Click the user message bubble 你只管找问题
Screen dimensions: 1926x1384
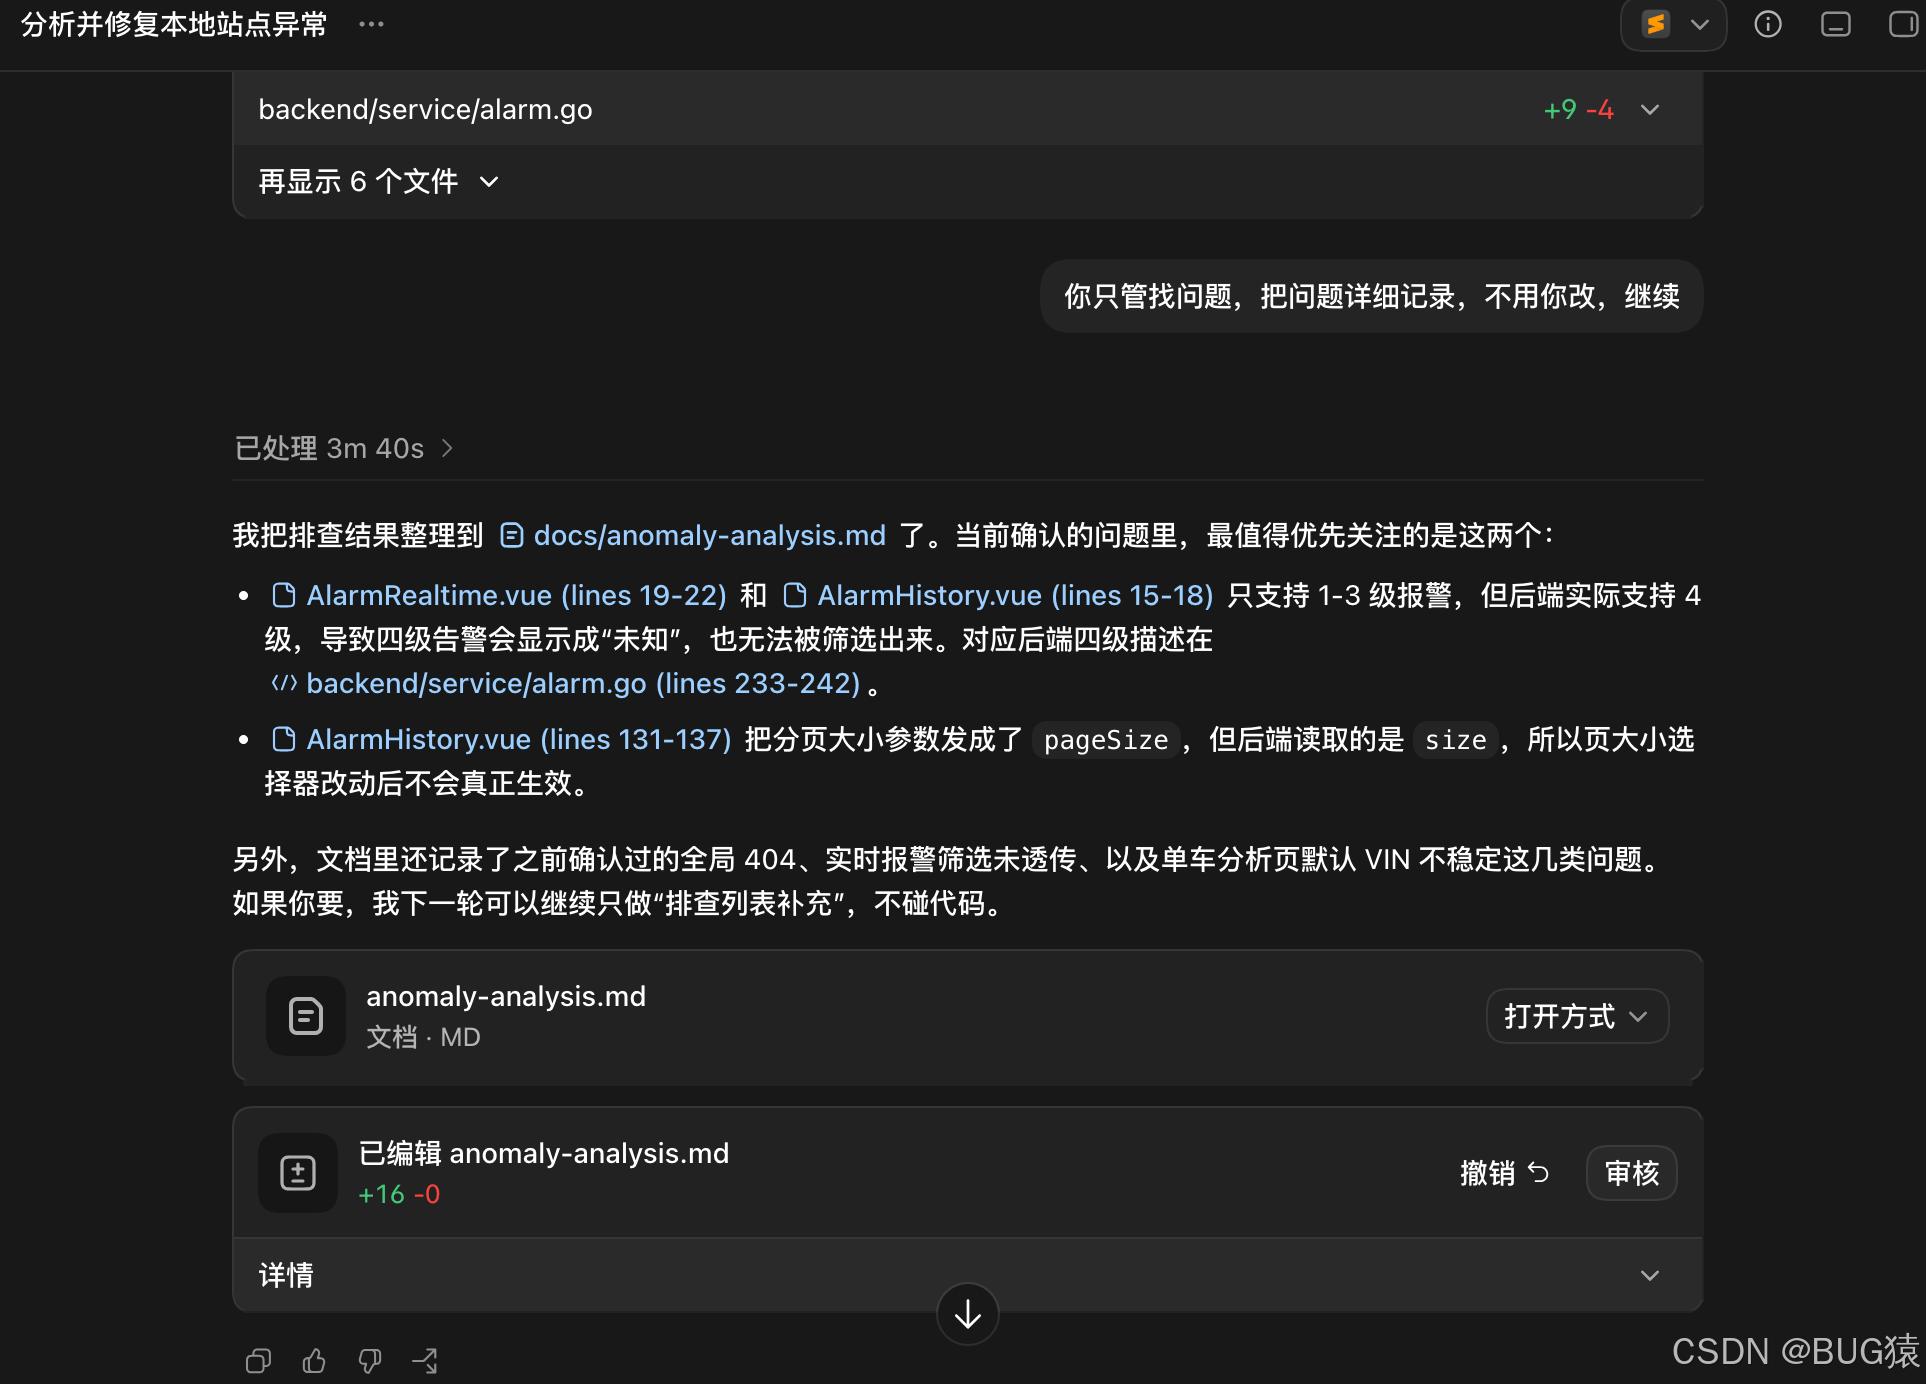[x=1371, y=296]
